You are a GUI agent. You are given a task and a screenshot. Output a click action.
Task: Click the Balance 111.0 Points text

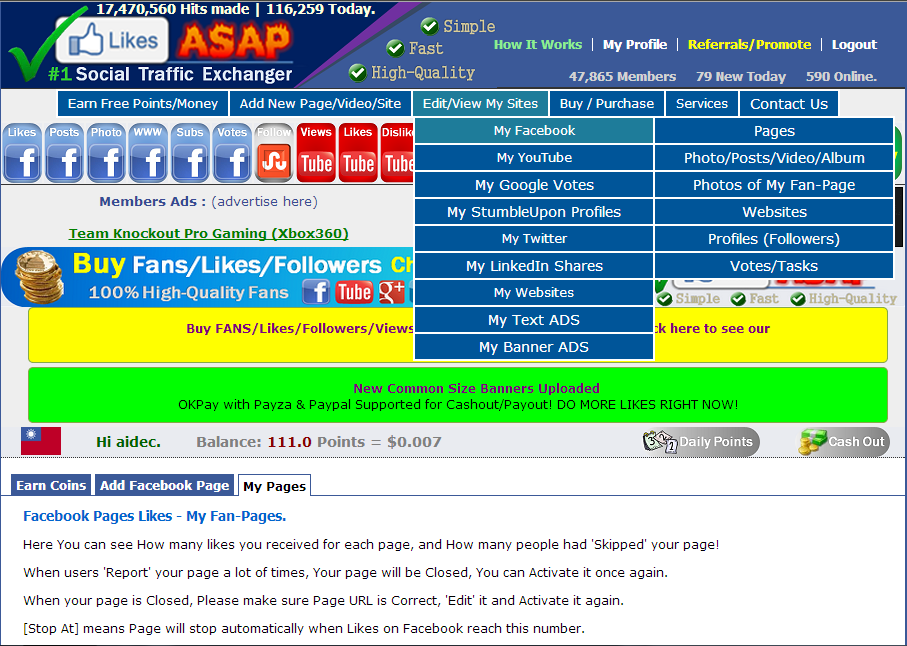pos(318,442)
